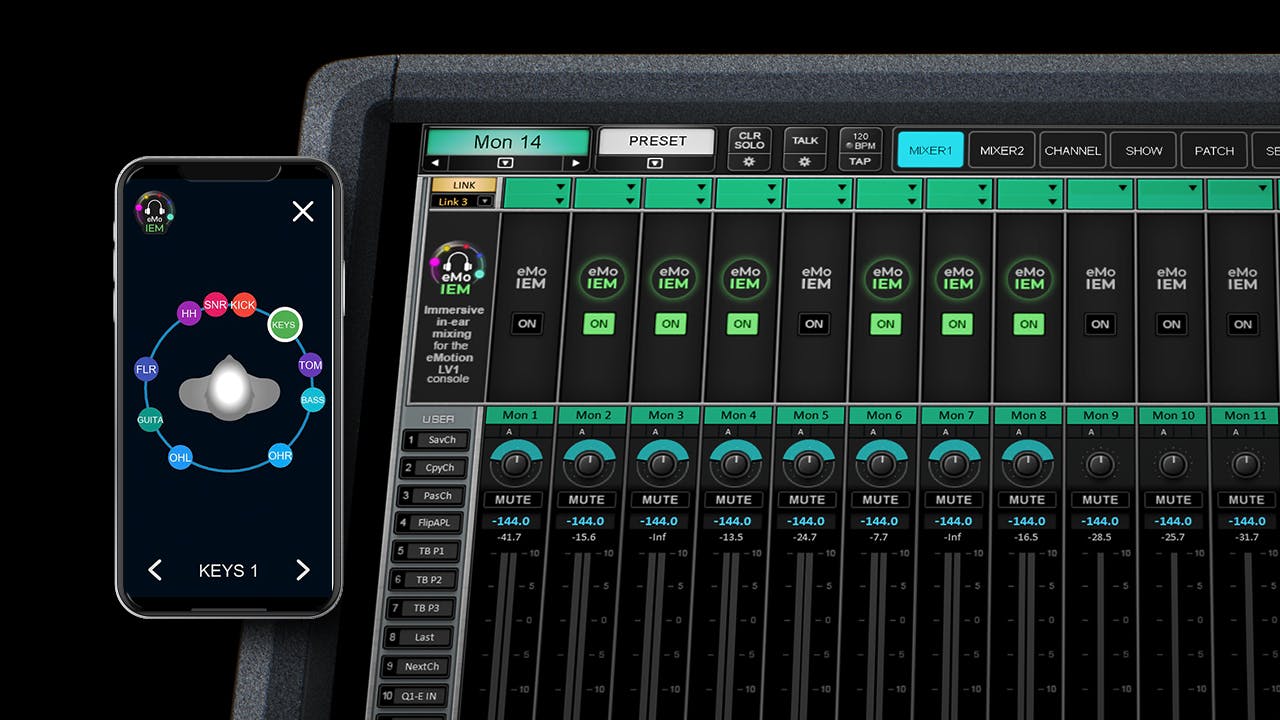This screenshot has width=1280, height=720.
Task: Select the FLR node on the phone circle
Action: (146, 369)
